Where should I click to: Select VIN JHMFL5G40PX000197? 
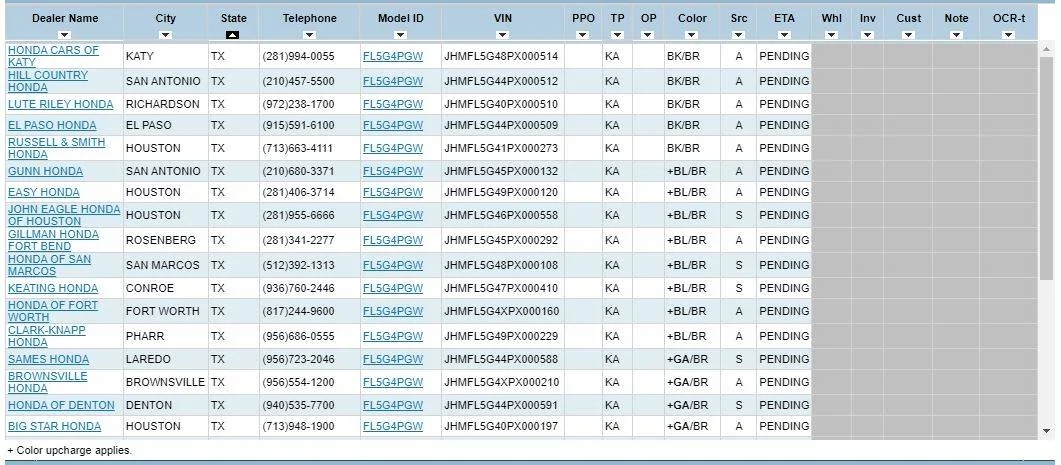click(x=501, y=426)
